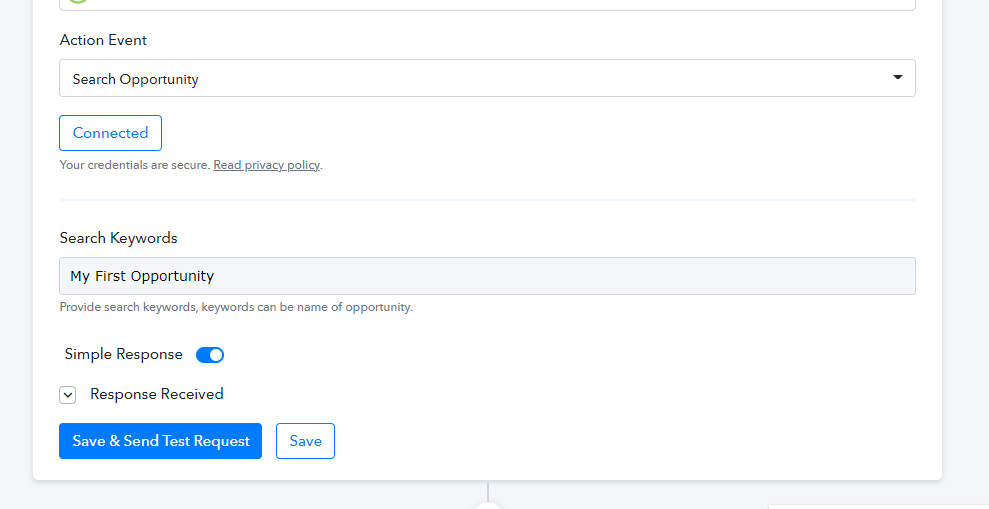Click the panel peeking at bottom right
Viewport: 989px width, 509px height.
tap(878, 506)
